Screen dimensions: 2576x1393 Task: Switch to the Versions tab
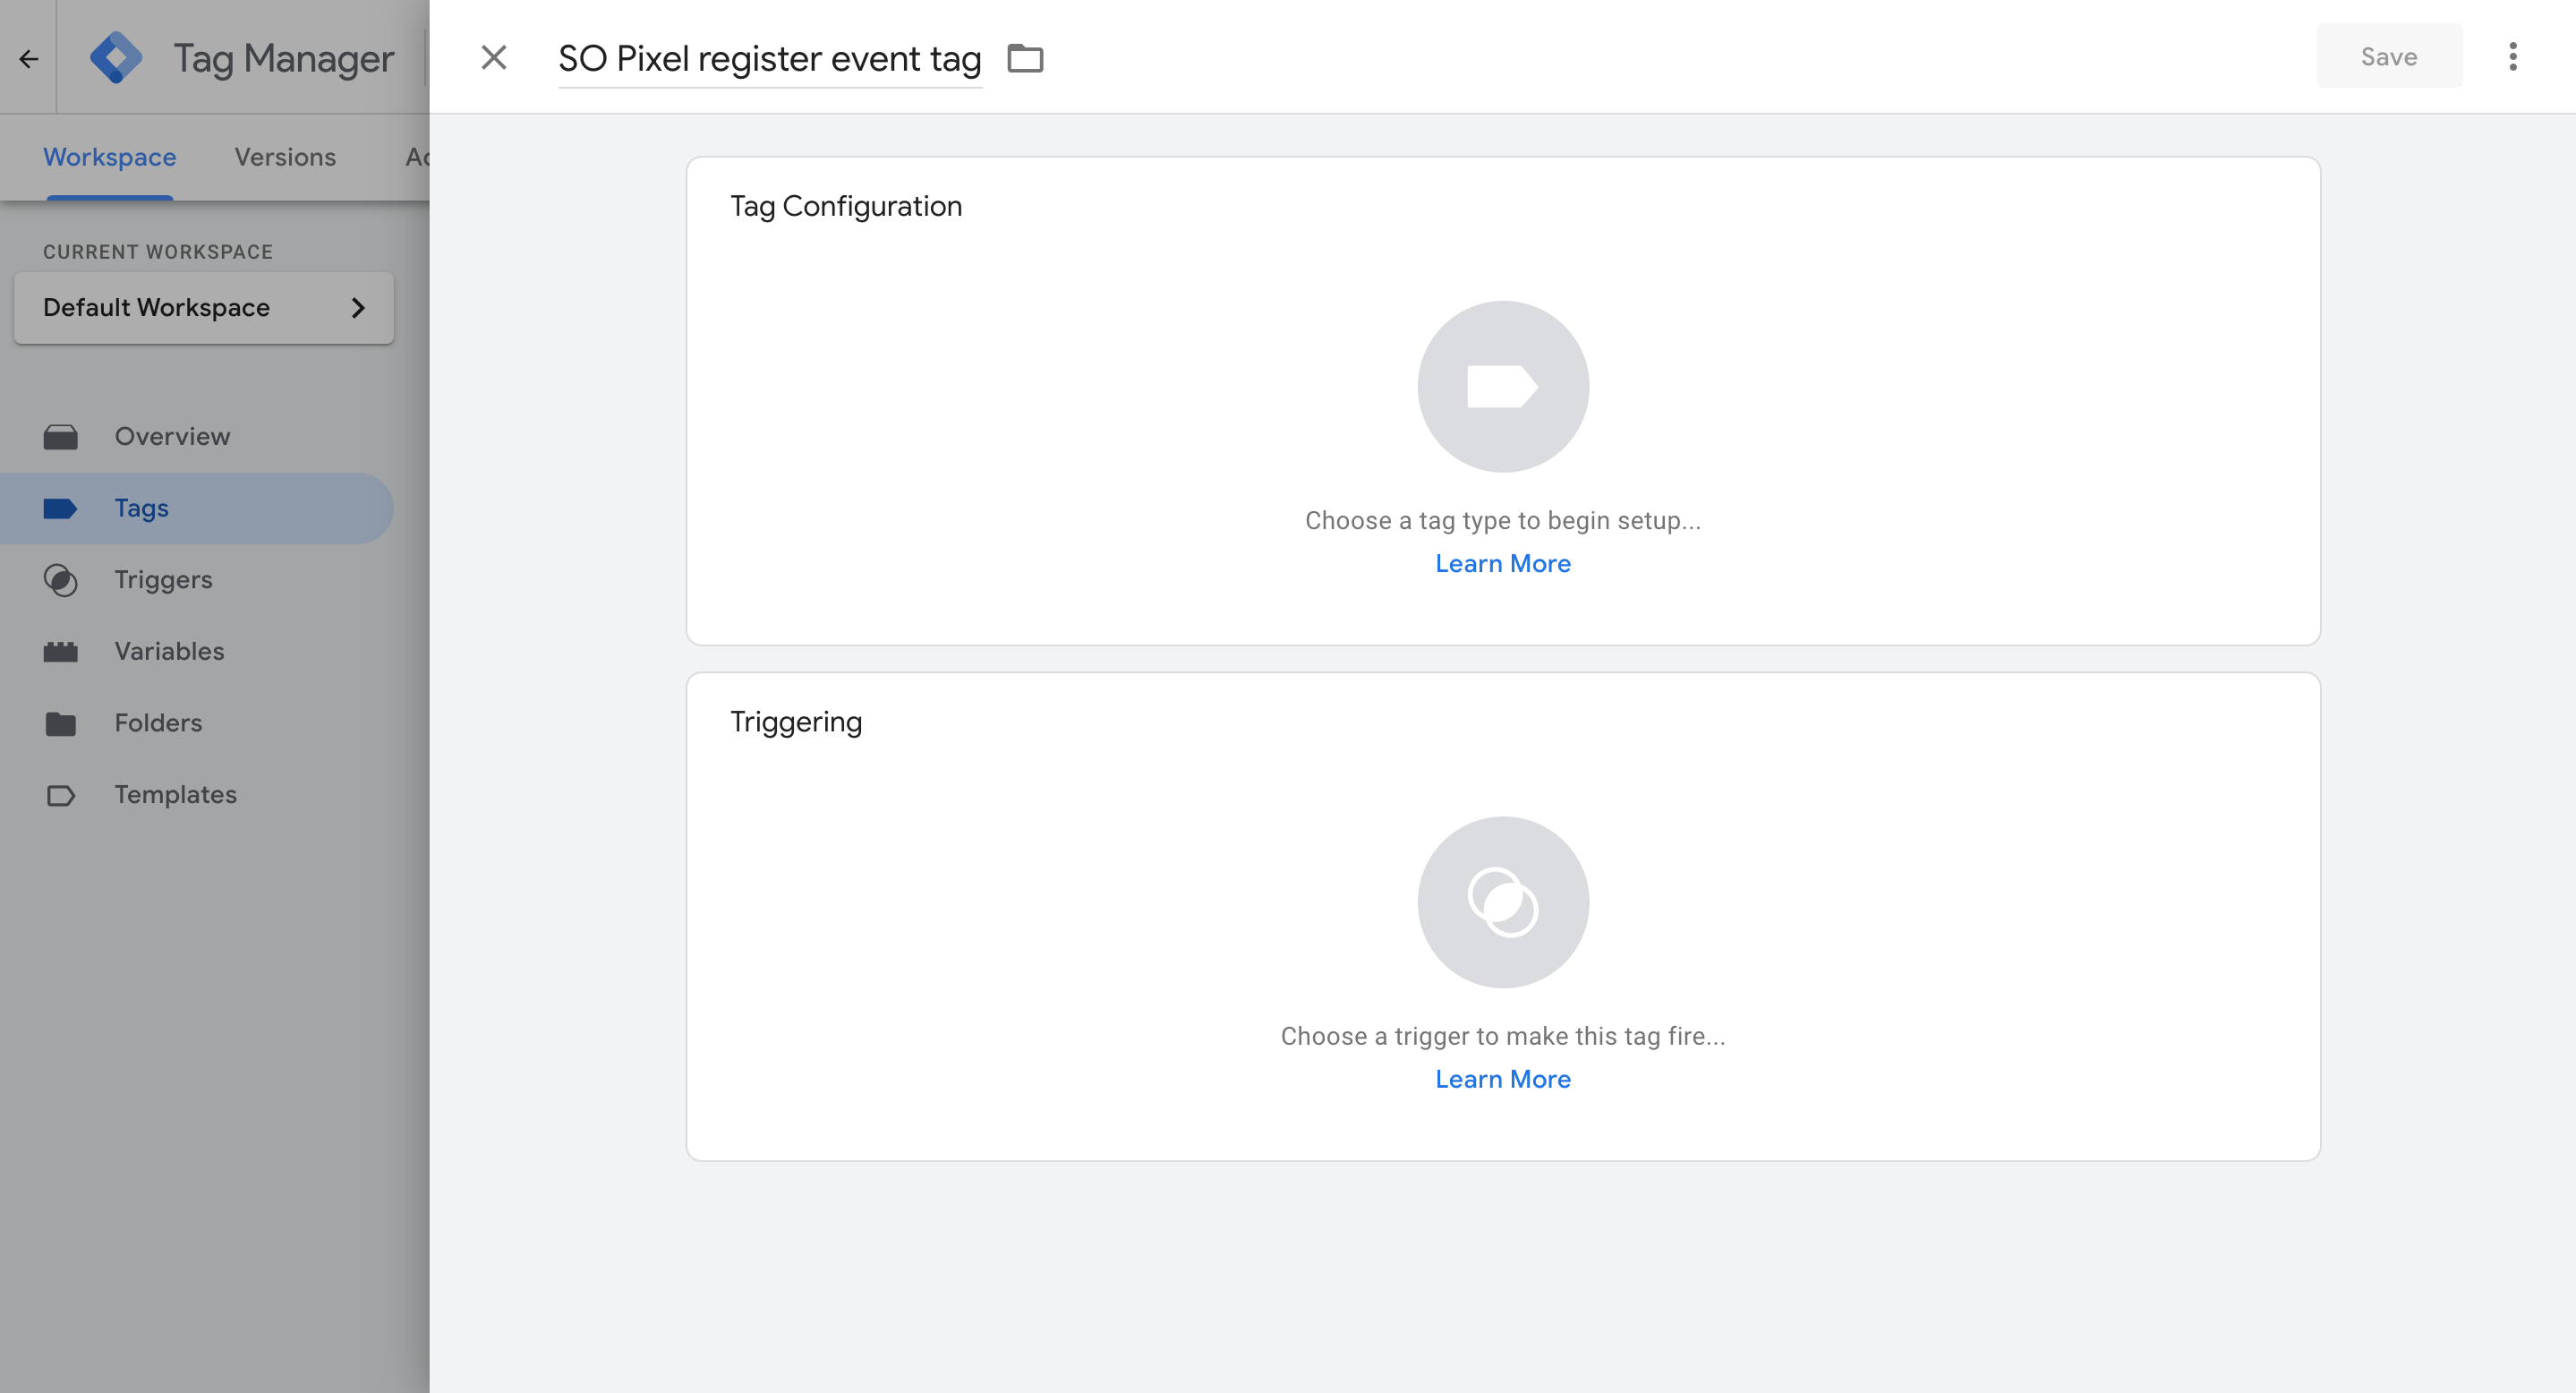tap(285, 157)
